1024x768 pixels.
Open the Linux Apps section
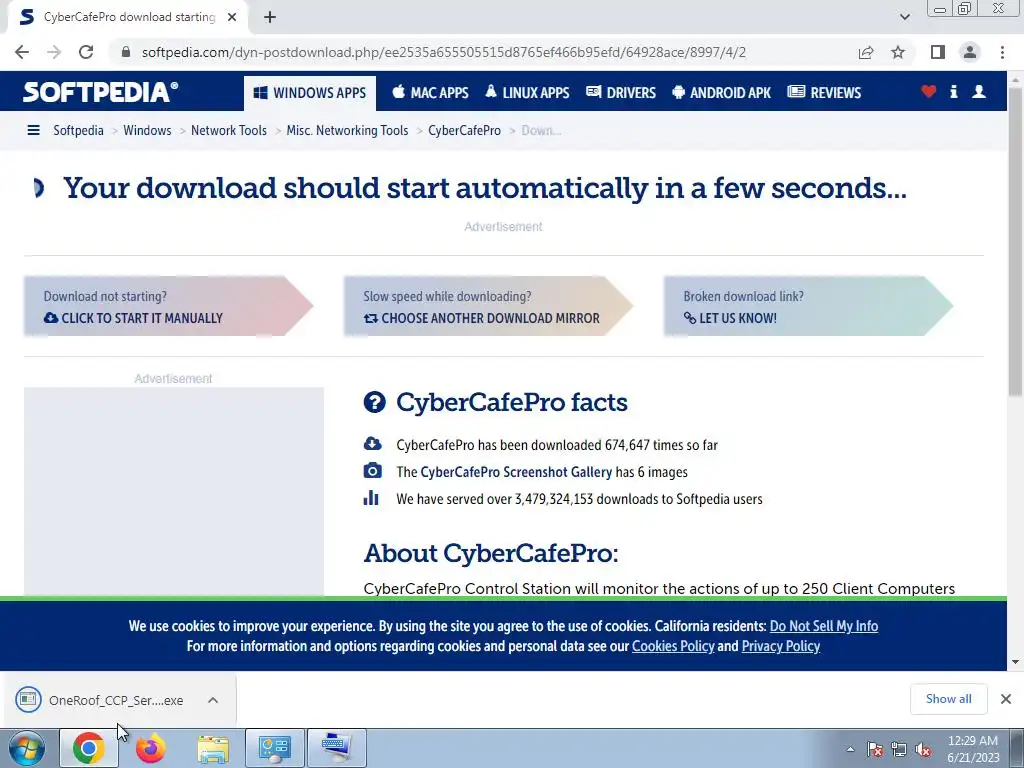pyautogui.click(x=527, y=93)
